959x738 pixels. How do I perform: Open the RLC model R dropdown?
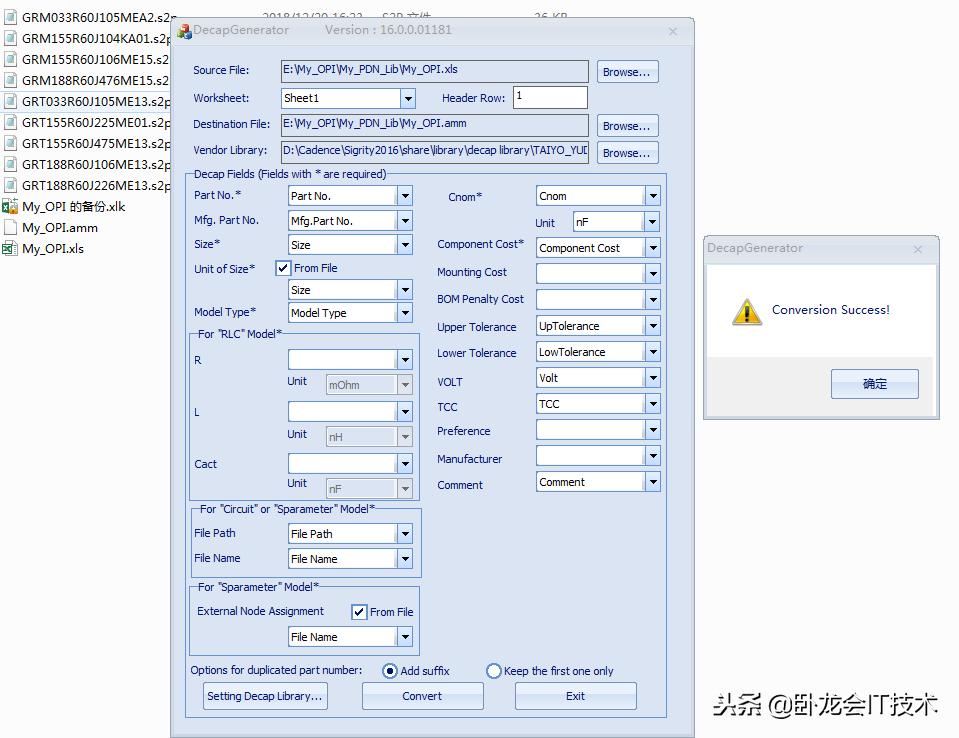coord(405,360)
